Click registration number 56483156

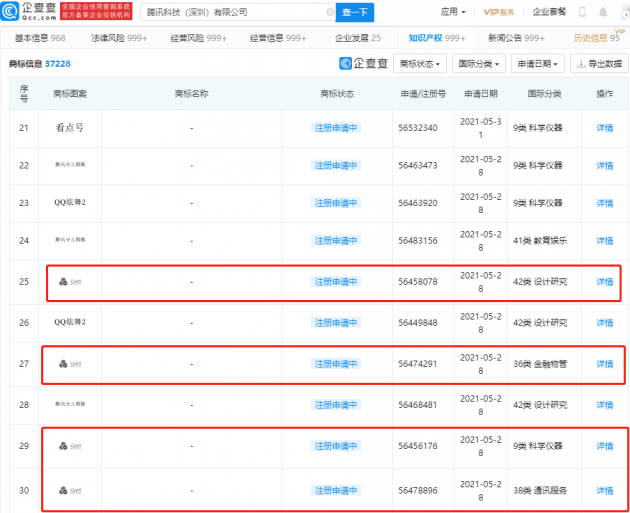[418, 241]
